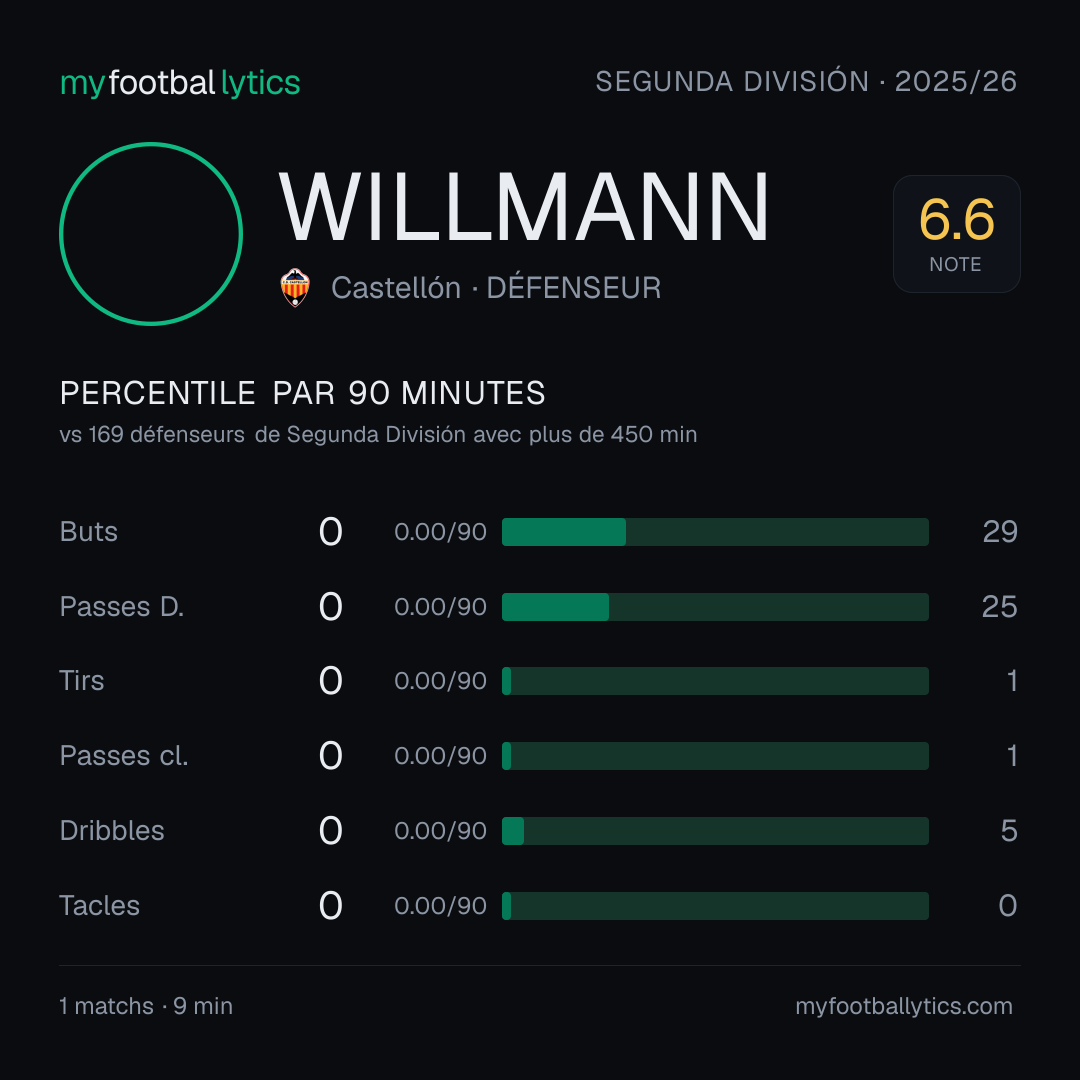The height and width of the screenshot is (1080, 1080).
Task: Select the 6.6 NOTE rating badge
Action: [957, 234]
